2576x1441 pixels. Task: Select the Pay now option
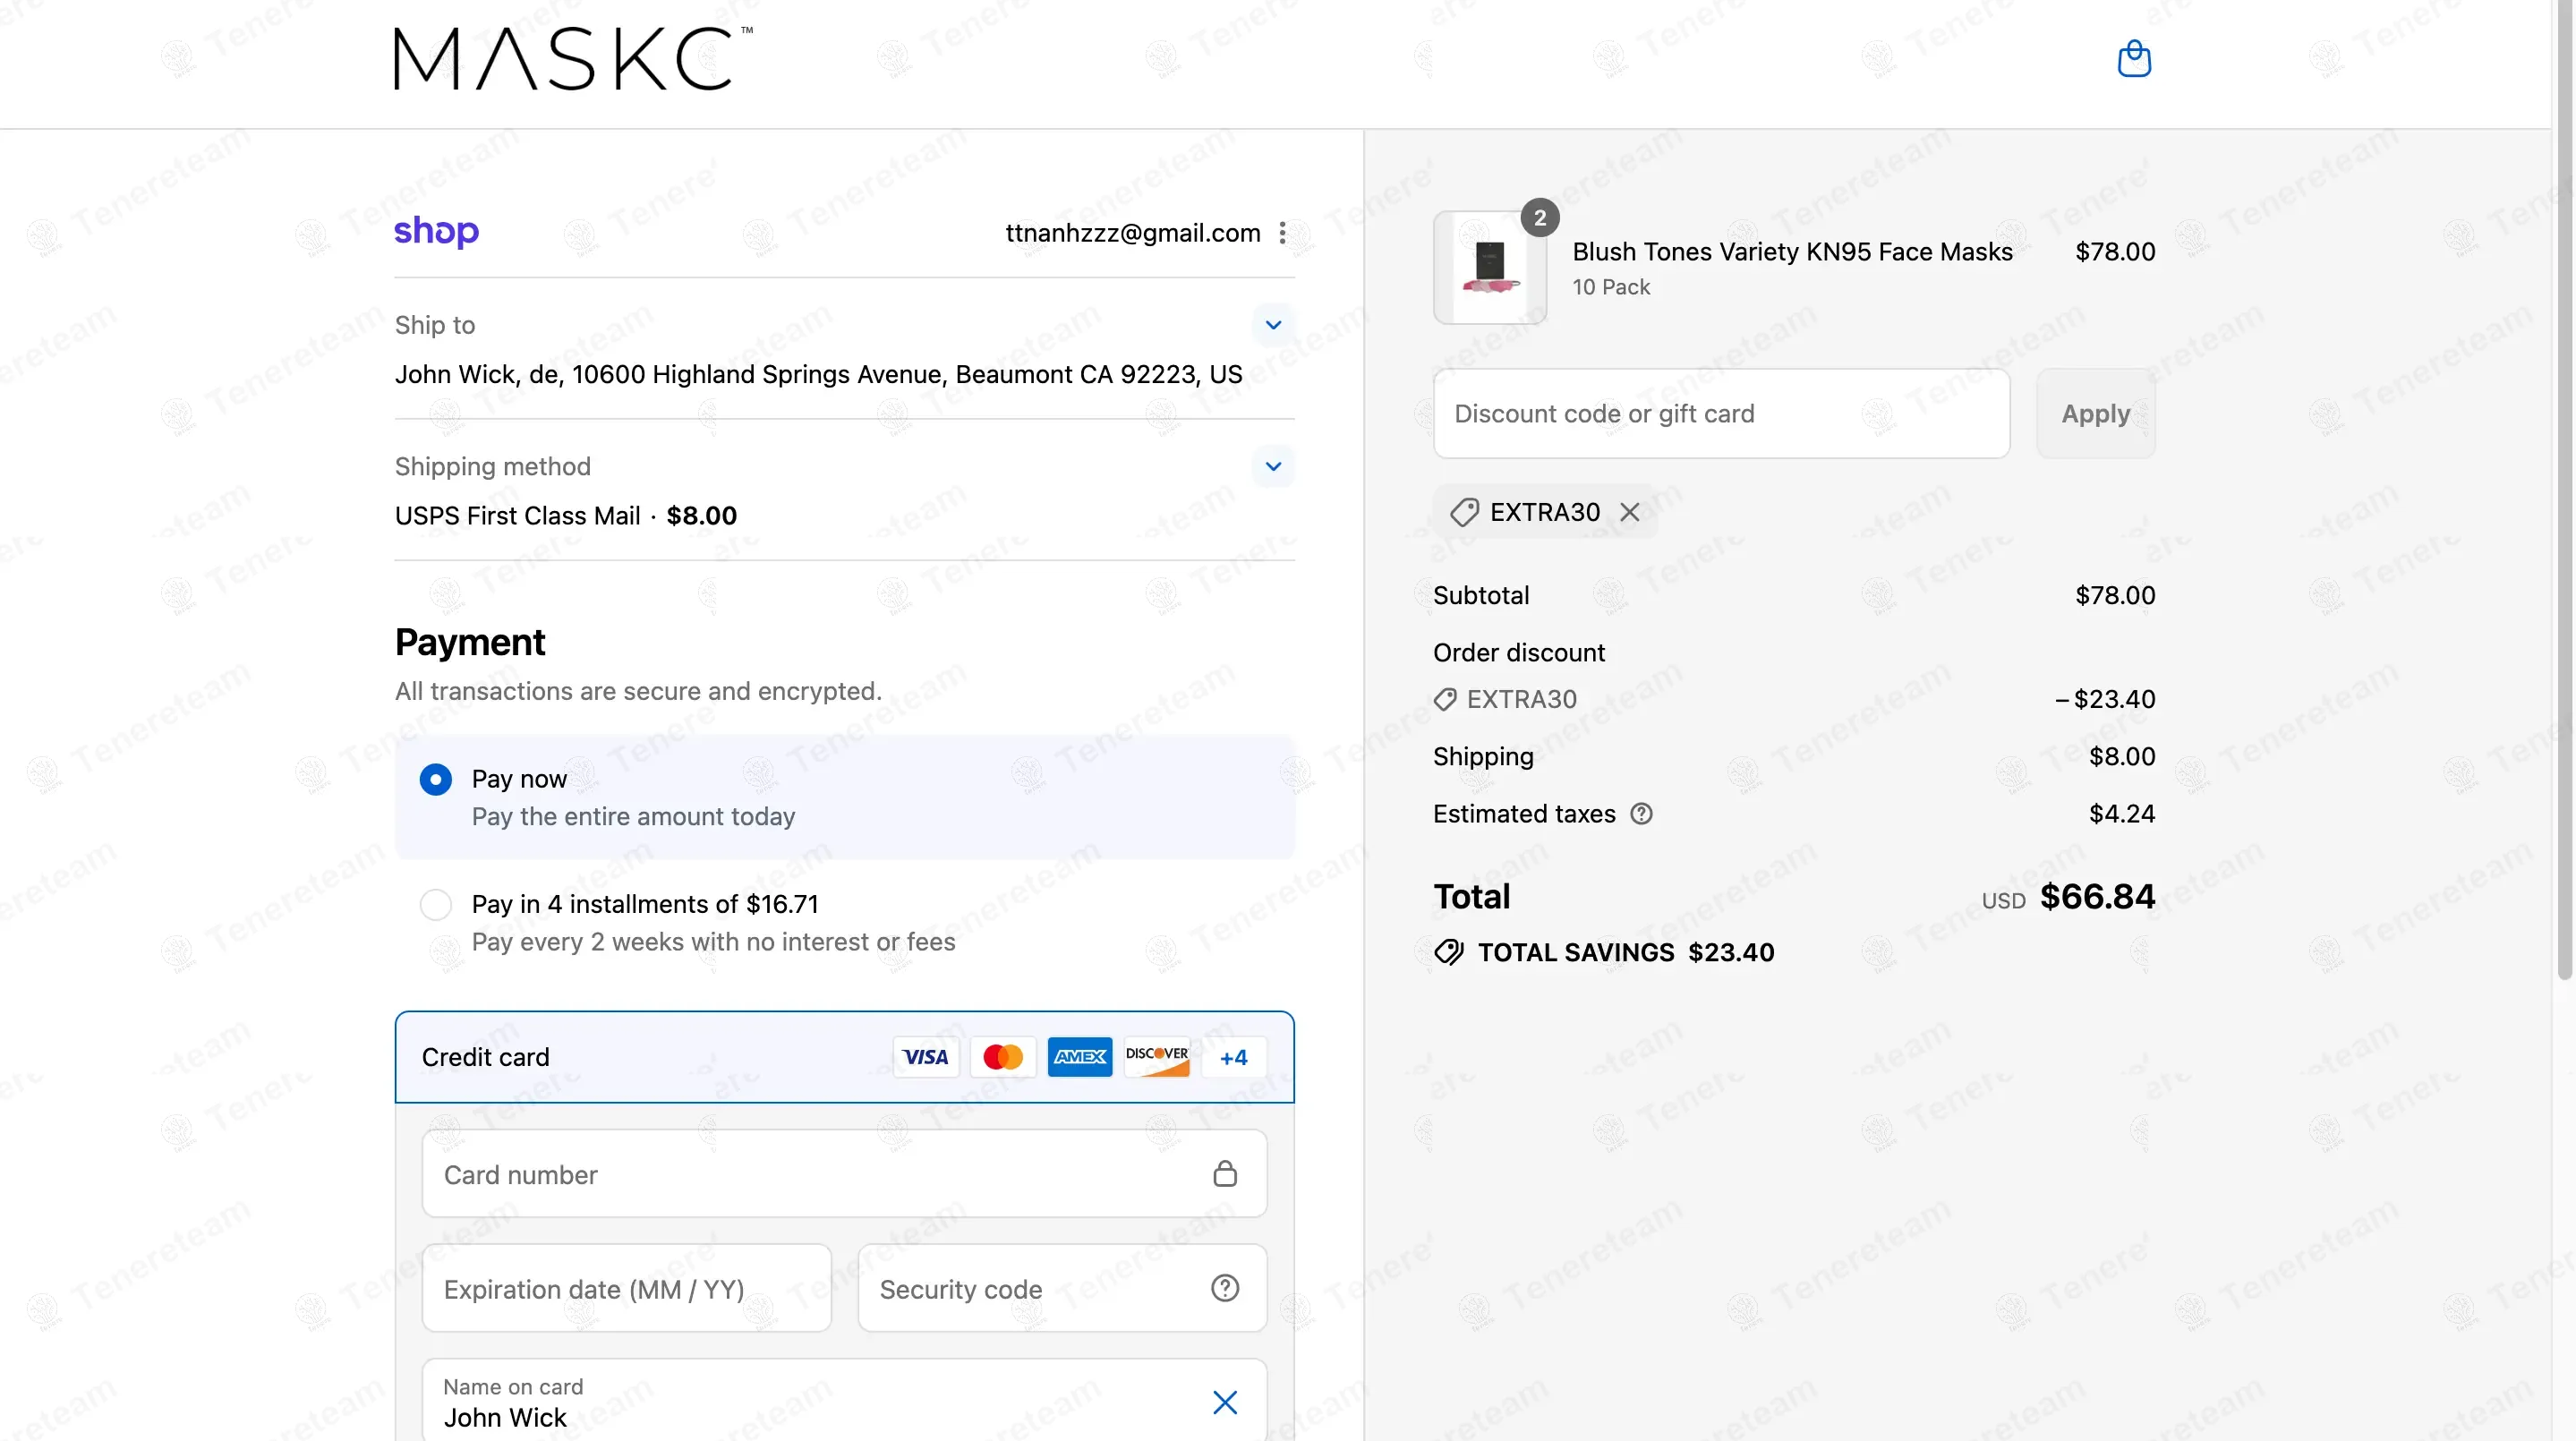tap(436, 779)
